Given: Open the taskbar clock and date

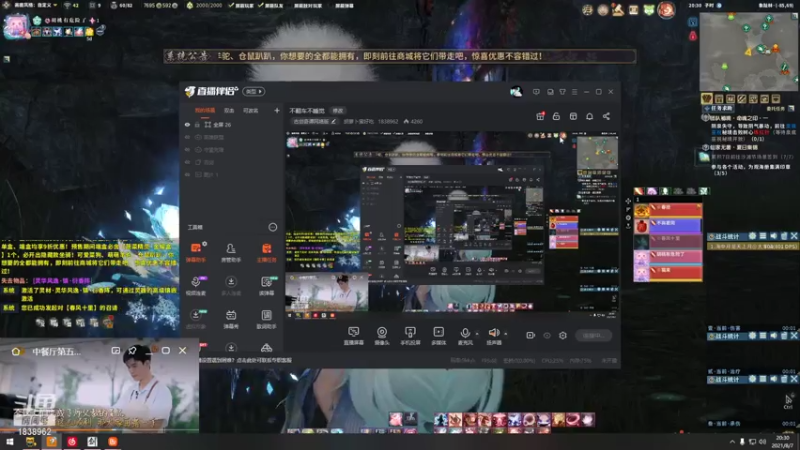Looking at the screenshot, I should click(783, 442).
